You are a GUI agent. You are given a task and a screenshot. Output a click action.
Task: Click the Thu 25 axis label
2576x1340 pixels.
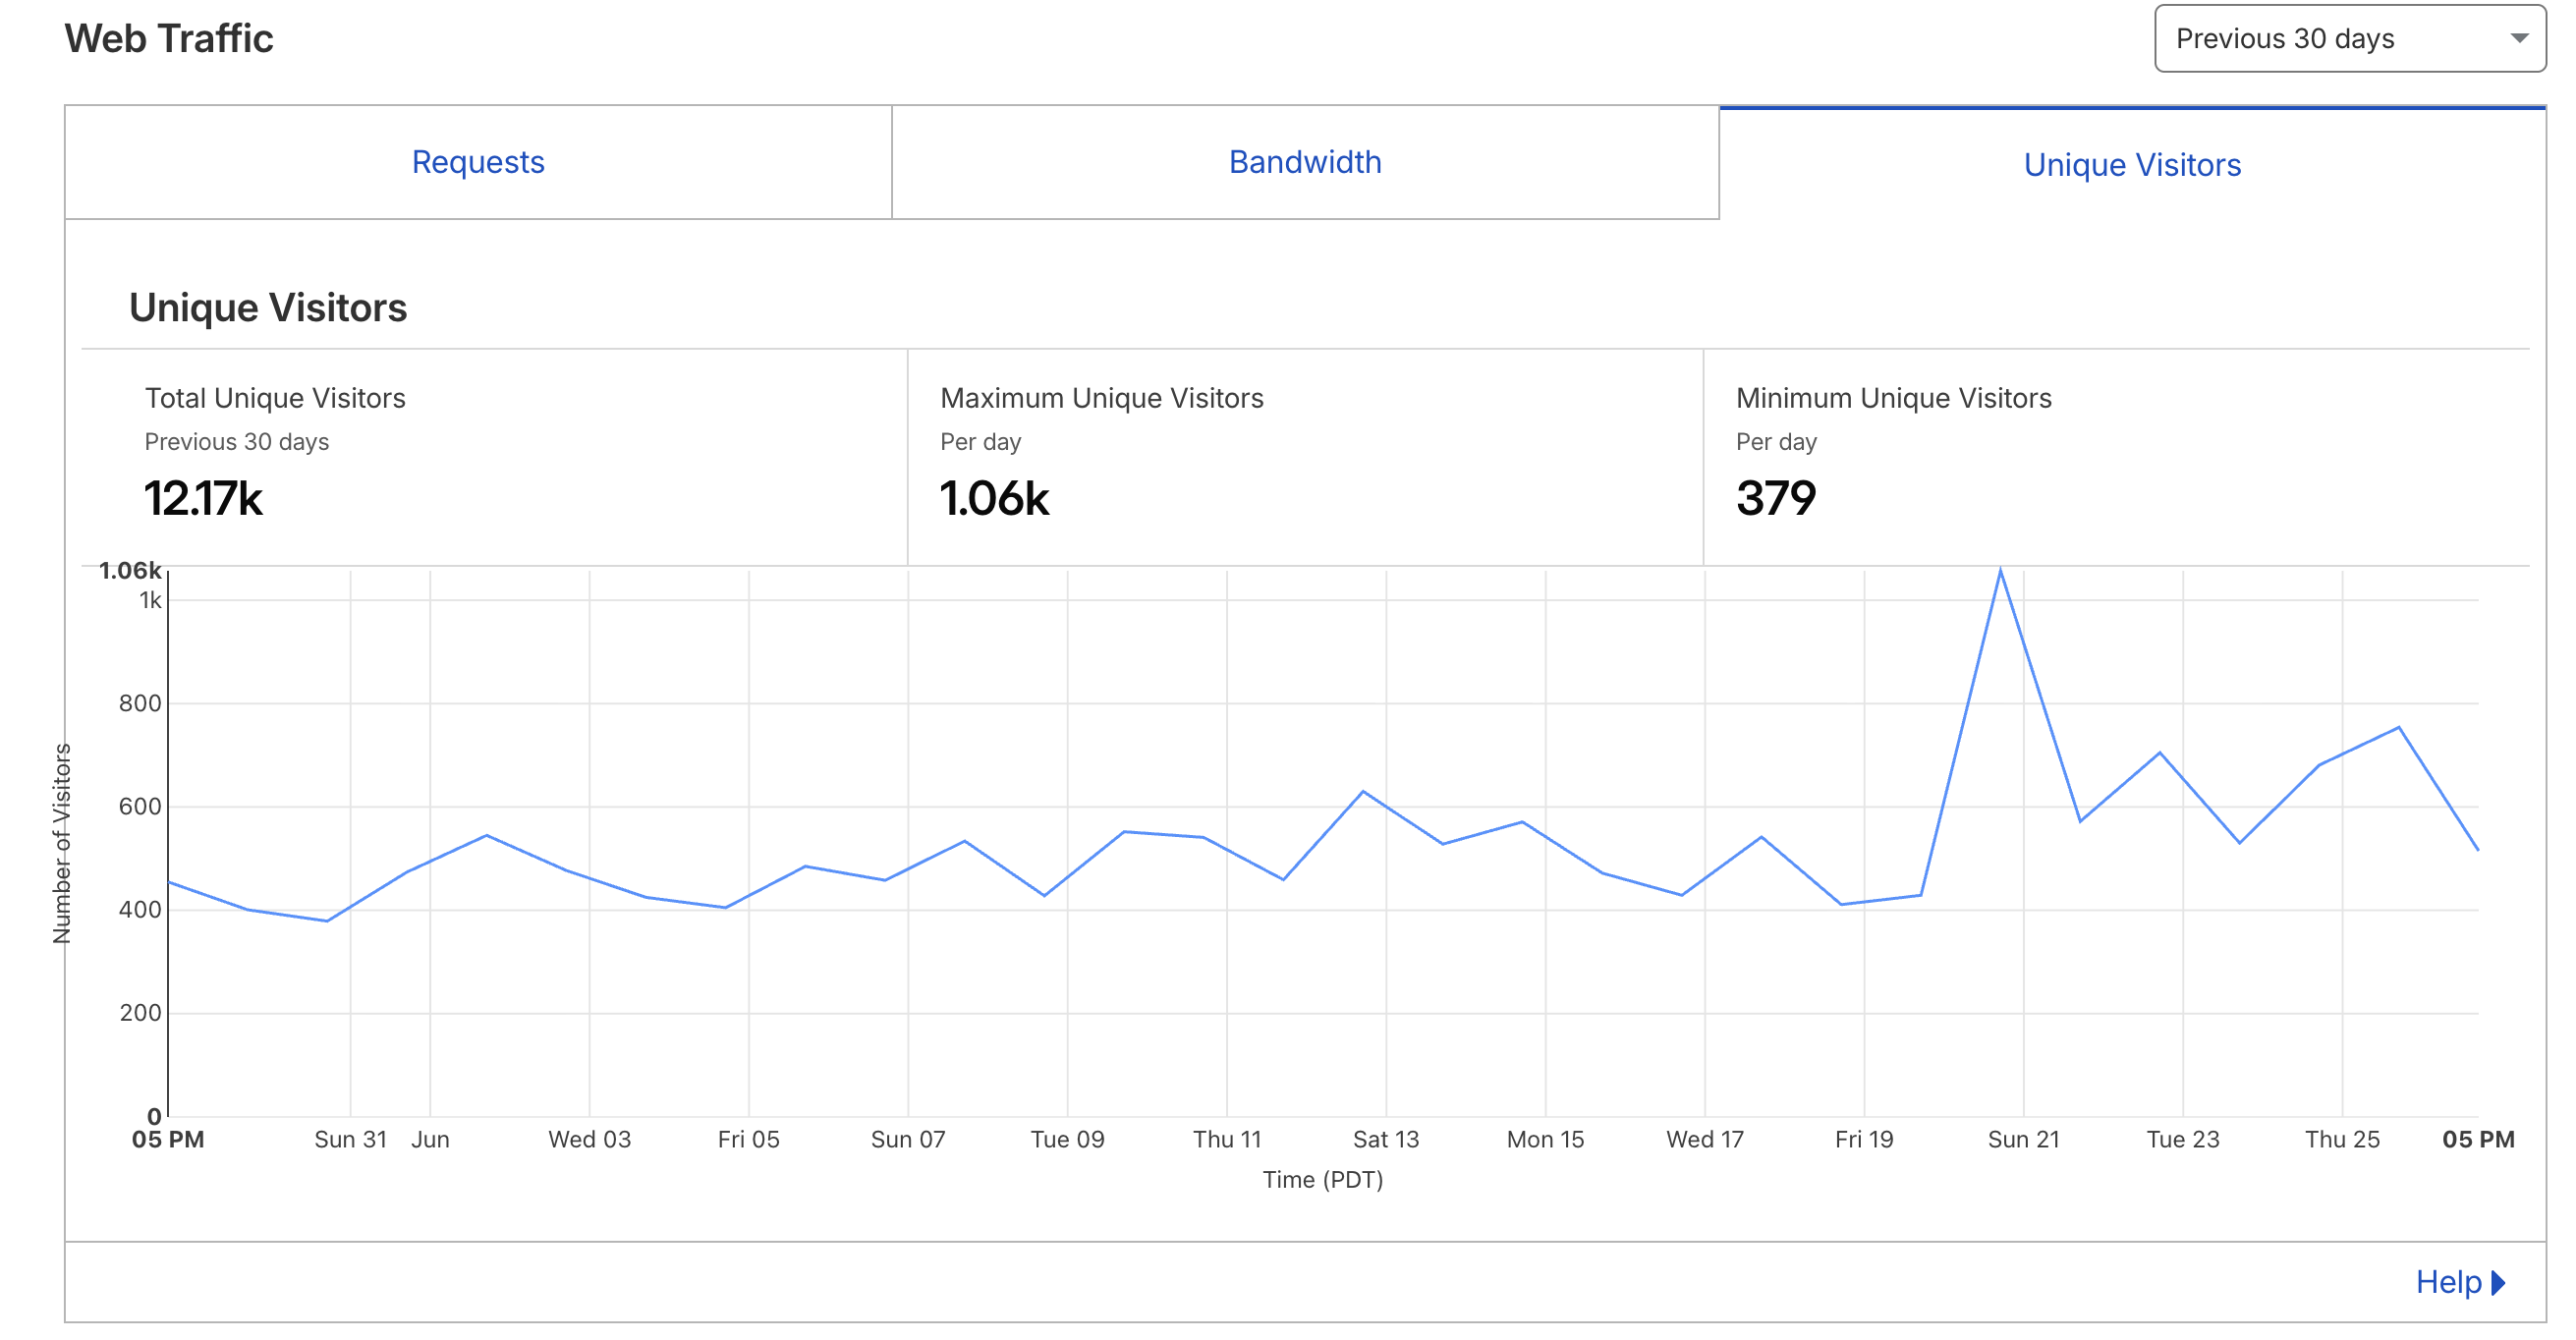pyautogui.click(x=2342, y=1139)
